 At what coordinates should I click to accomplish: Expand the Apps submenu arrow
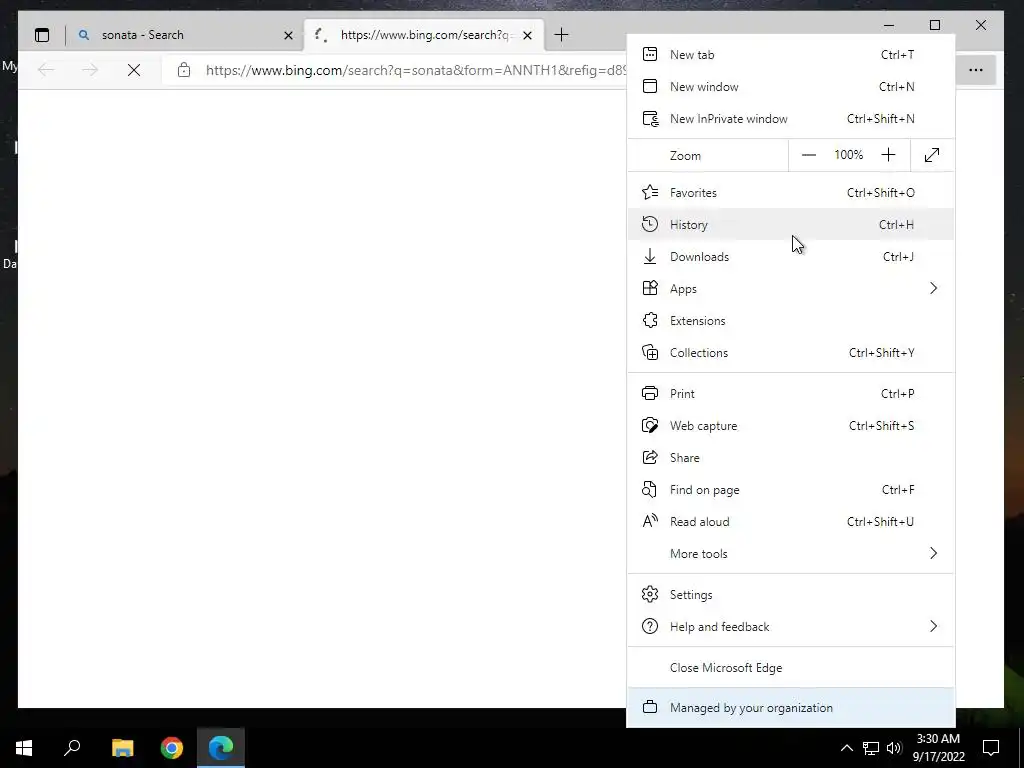pyautogui.click(x=933, y=288)
